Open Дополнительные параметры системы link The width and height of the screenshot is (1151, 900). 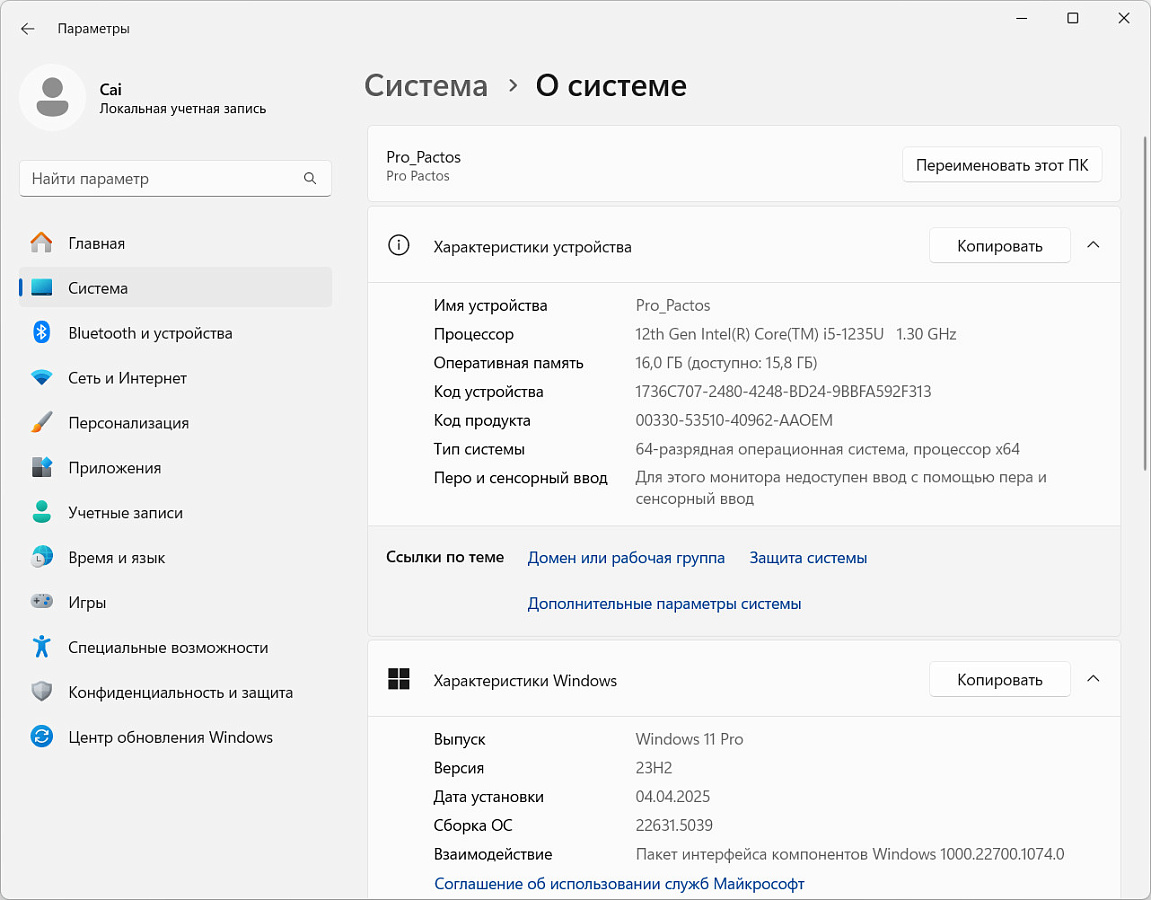coord(664,603)
